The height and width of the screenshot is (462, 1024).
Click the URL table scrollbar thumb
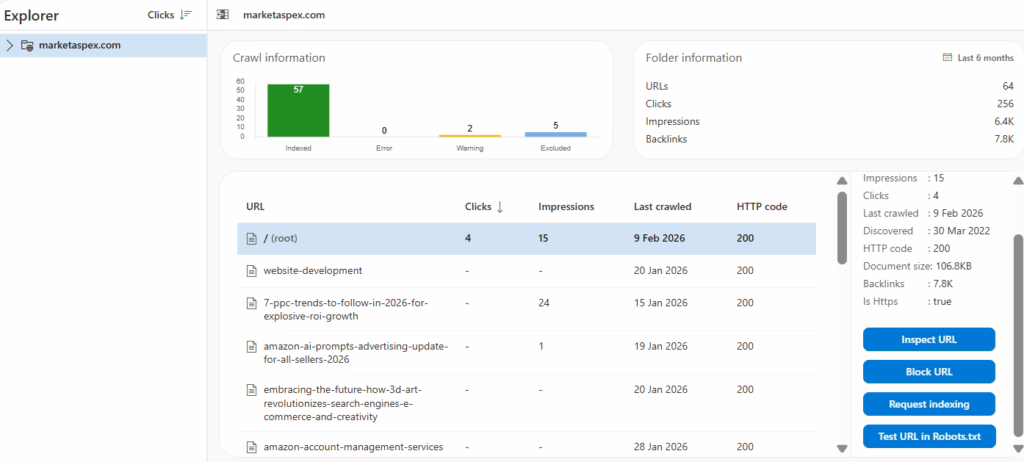(x=842, y=227)
